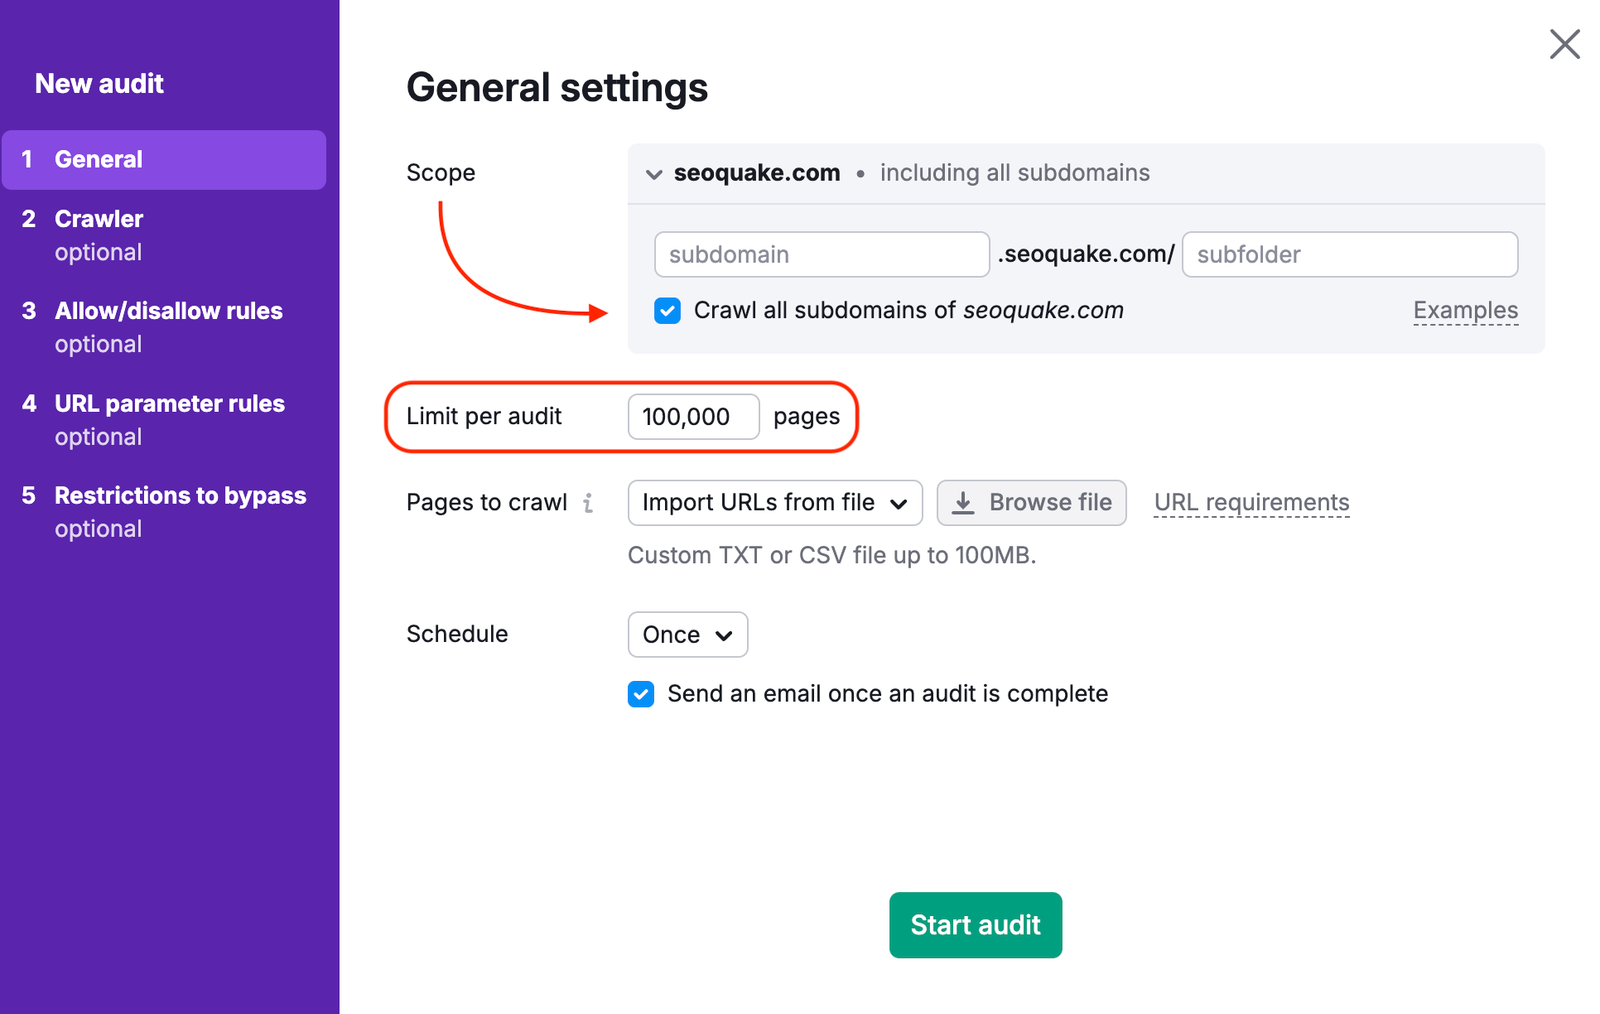Click the download icon in Browse file button
The height and width of the screenshot is (1014, 1600).
point(964,503)
